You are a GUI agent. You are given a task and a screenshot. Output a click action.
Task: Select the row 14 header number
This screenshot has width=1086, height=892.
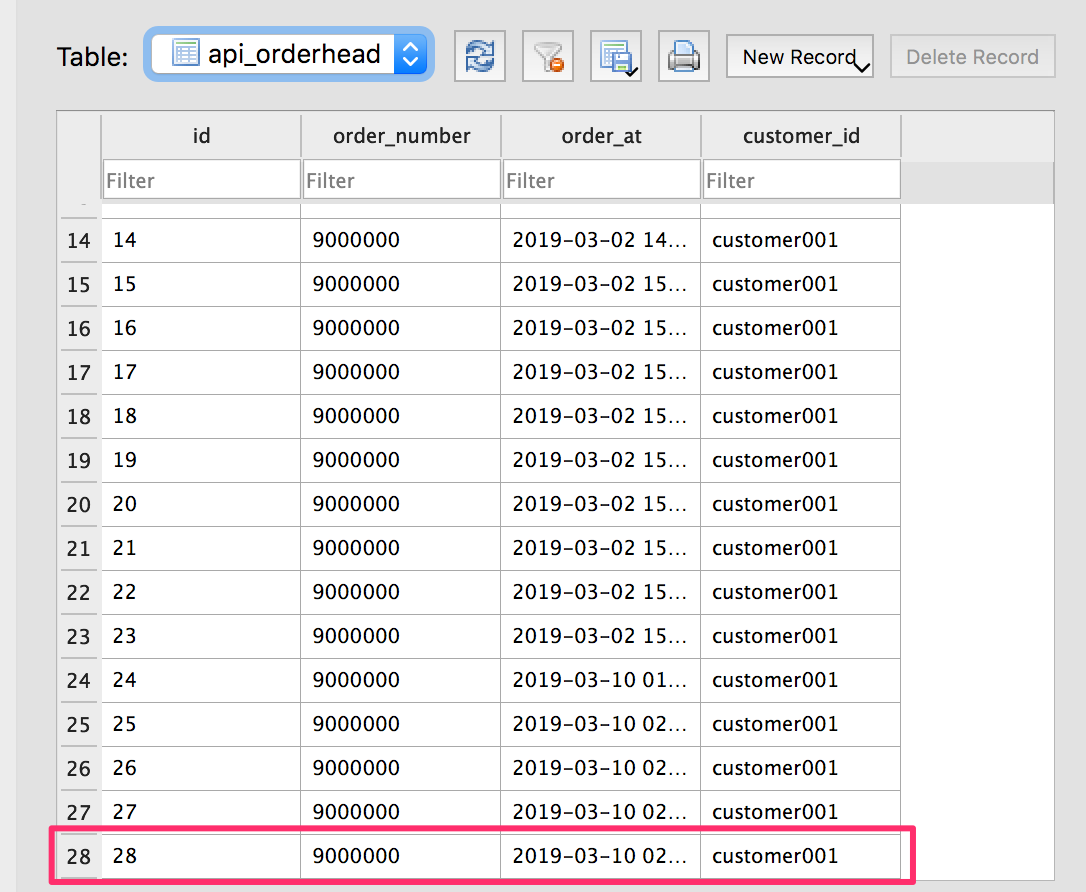coord(78,241)
